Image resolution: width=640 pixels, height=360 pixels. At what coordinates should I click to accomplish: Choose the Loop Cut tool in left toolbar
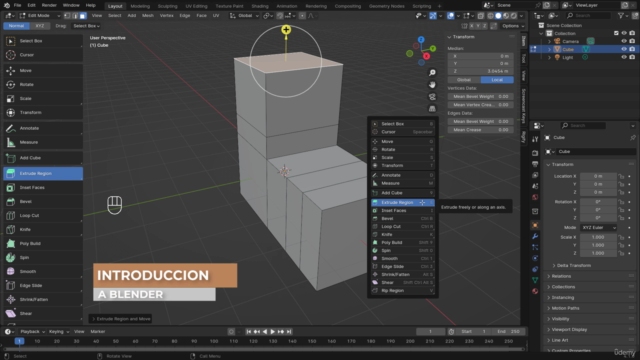click(43, 216)
